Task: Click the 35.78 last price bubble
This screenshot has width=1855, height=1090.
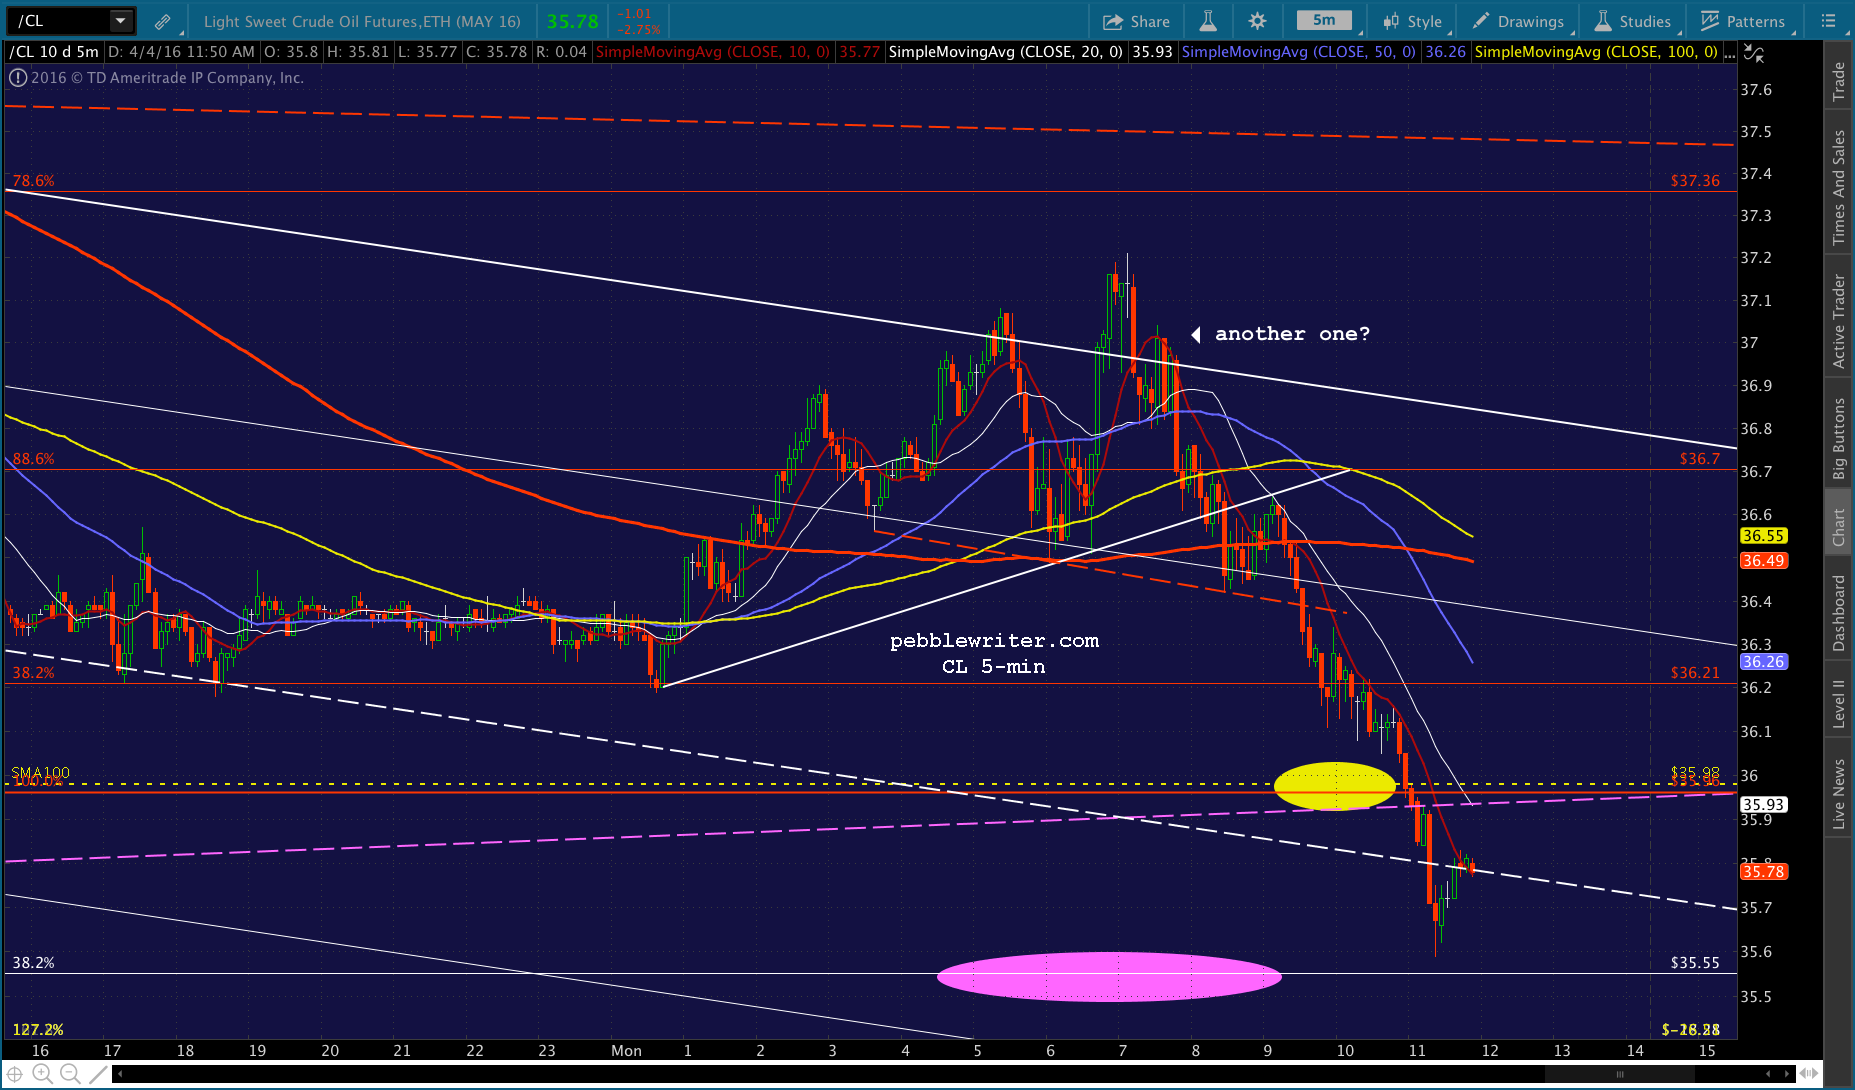Action: (x=1763, y=872)
